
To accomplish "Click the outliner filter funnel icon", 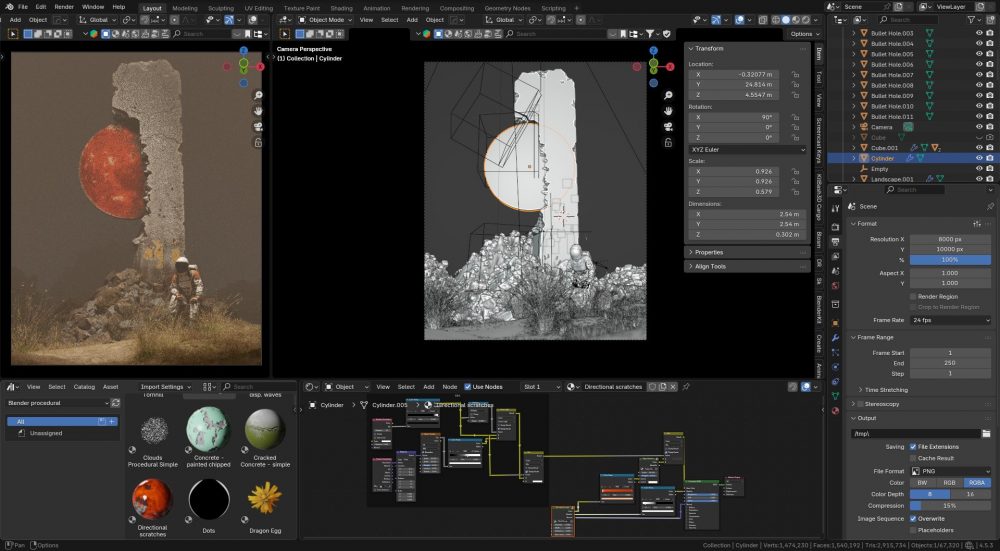I will [971, 20].
